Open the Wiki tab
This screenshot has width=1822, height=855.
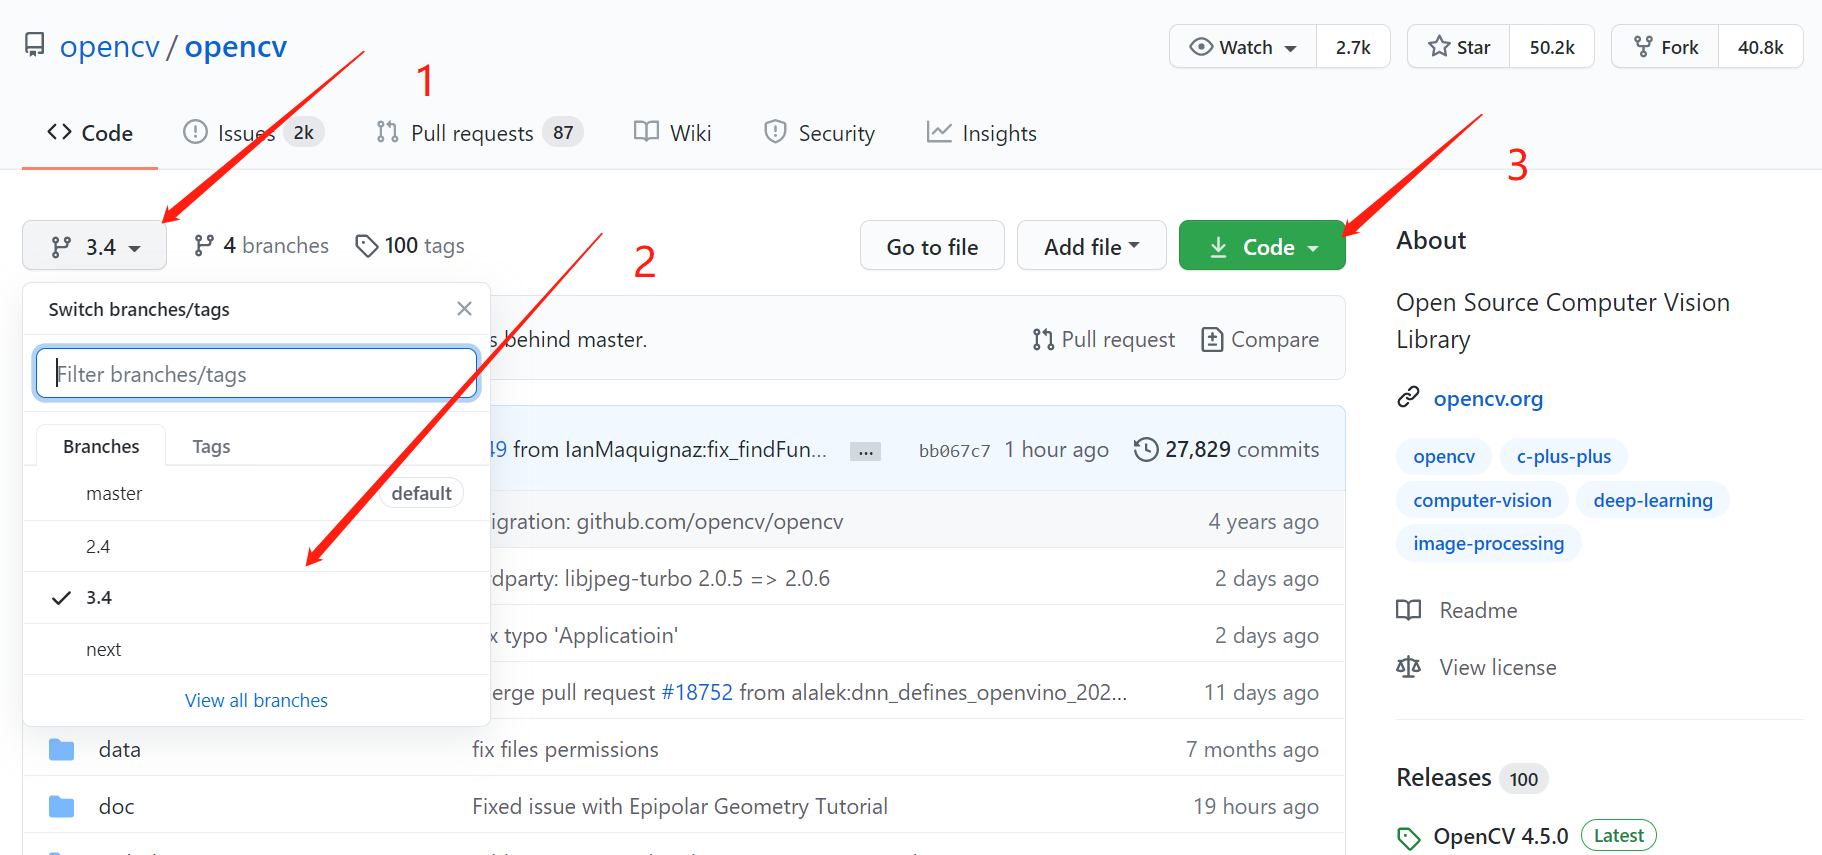(x=673, y=133)
